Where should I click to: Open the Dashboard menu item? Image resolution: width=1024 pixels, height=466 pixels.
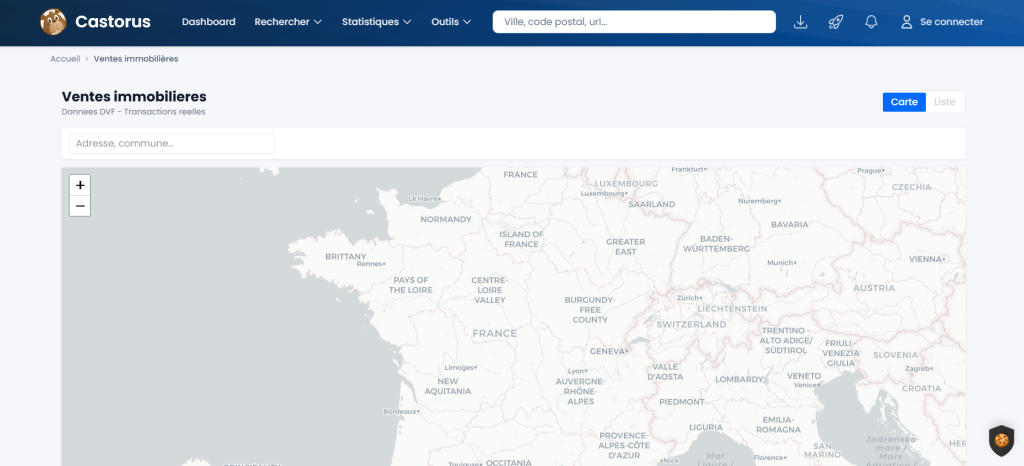[x=208, y=22]
